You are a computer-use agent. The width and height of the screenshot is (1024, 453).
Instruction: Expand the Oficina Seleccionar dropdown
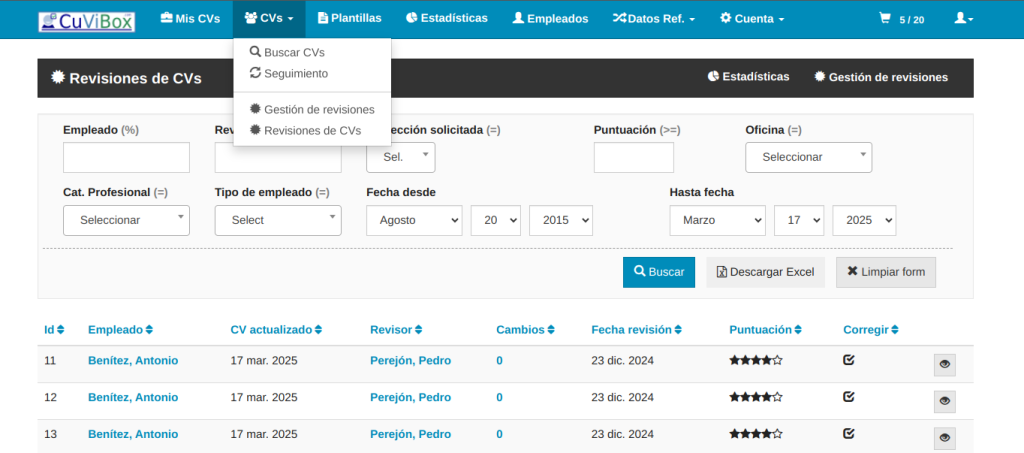coord(808,158)
